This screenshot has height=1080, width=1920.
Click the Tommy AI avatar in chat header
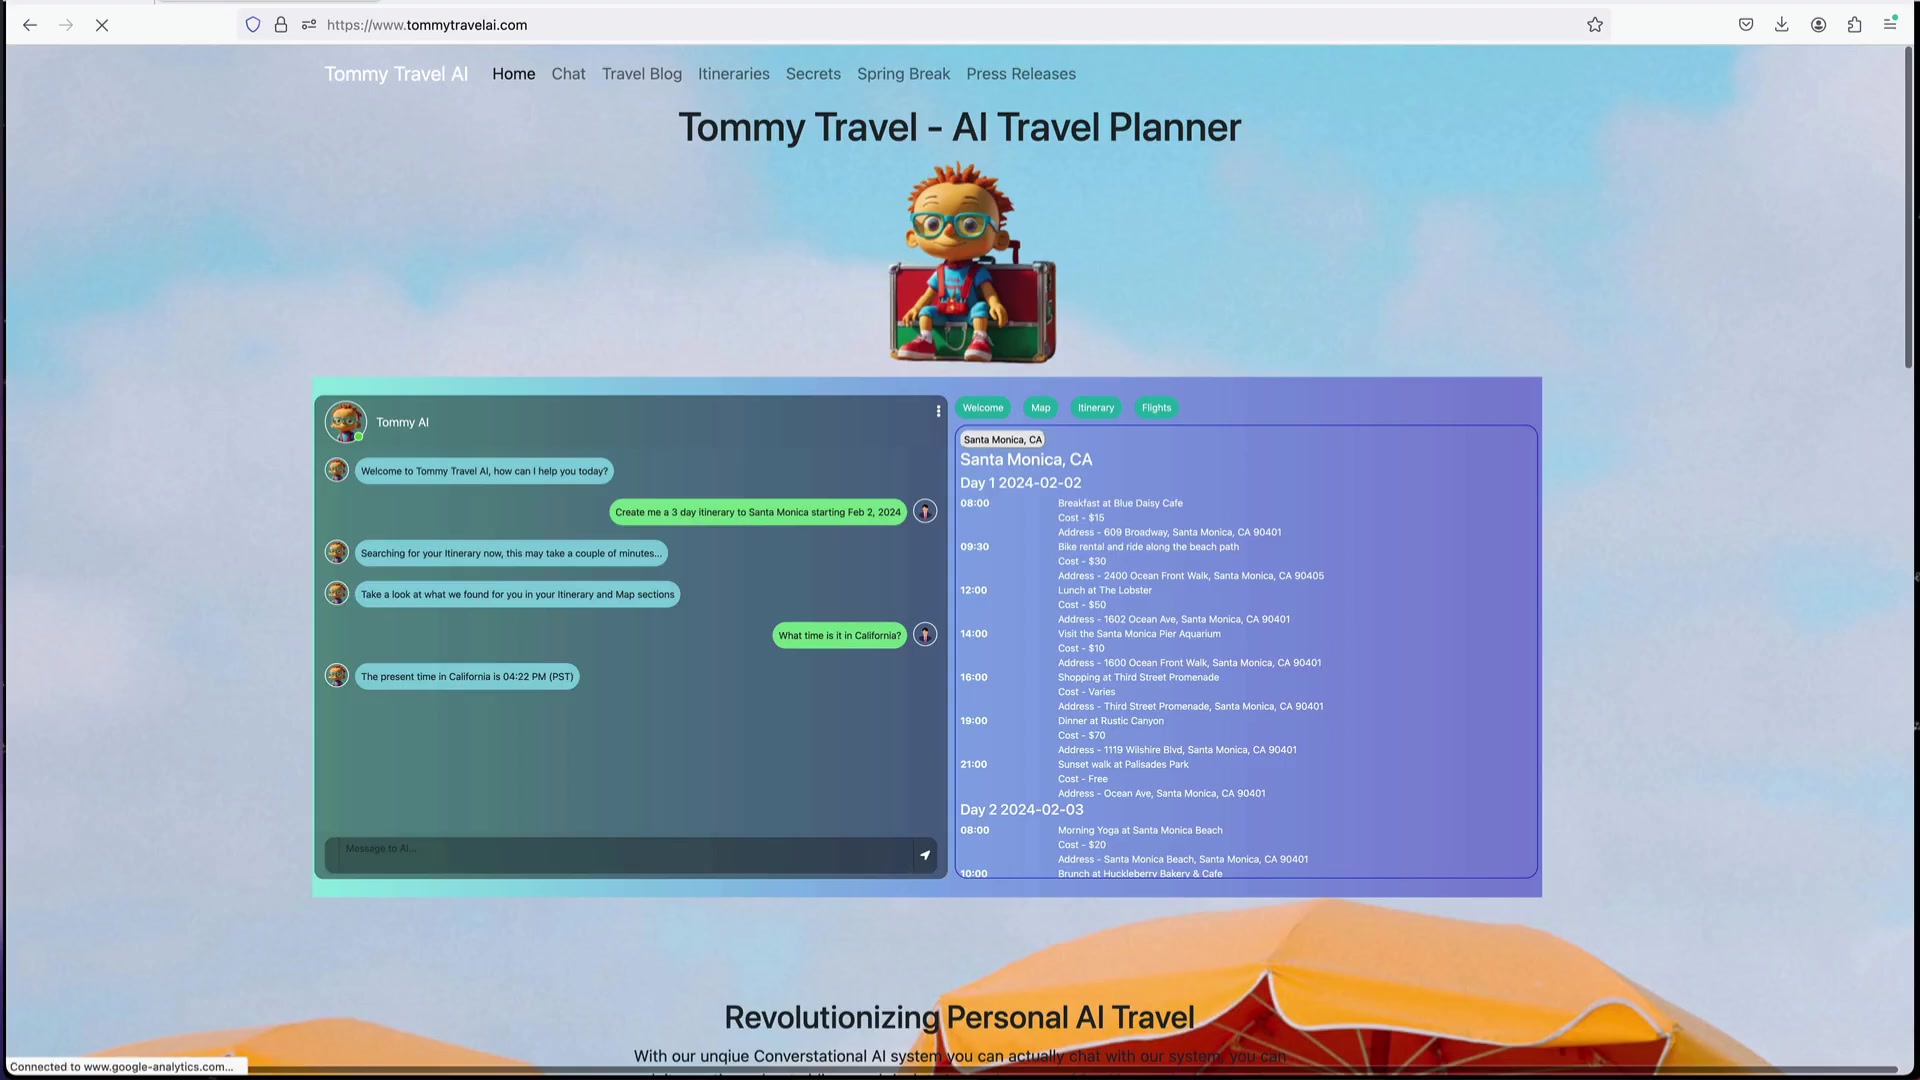346,422
